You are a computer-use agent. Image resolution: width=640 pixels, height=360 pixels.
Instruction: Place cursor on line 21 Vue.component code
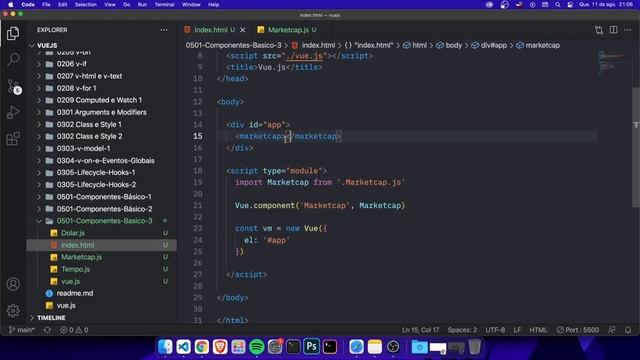320,205
